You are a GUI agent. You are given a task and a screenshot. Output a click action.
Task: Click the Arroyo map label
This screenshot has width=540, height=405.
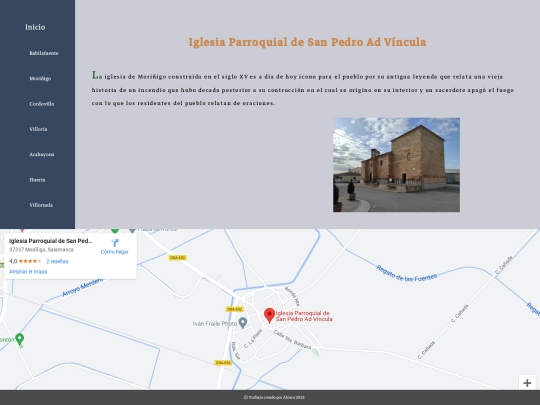click(83, 288)
